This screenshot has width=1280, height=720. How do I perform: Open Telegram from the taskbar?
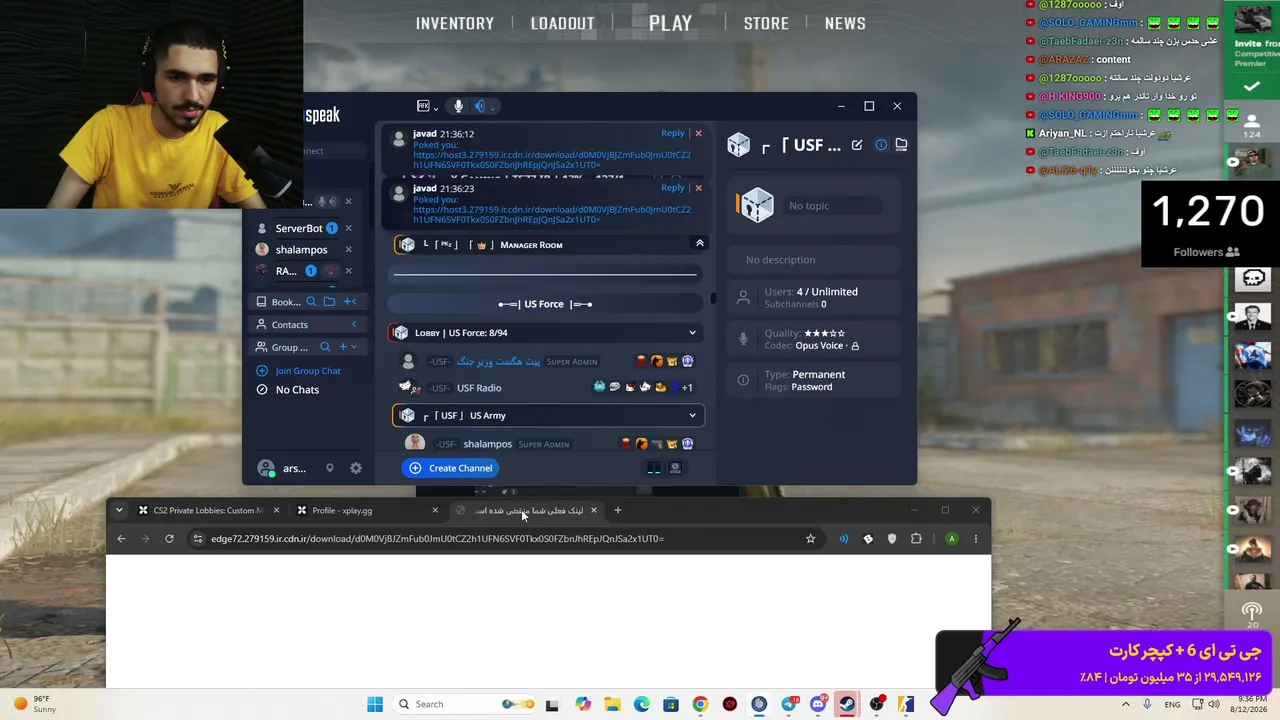pyautogui.click(x=789, y=704)
